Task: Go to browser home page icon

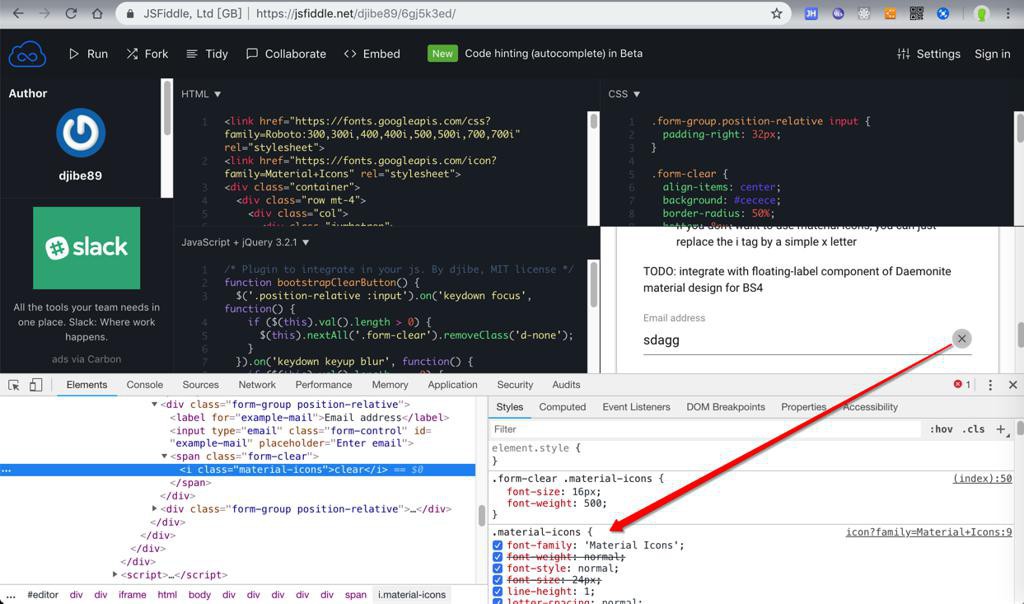Action: coord(97,13)
